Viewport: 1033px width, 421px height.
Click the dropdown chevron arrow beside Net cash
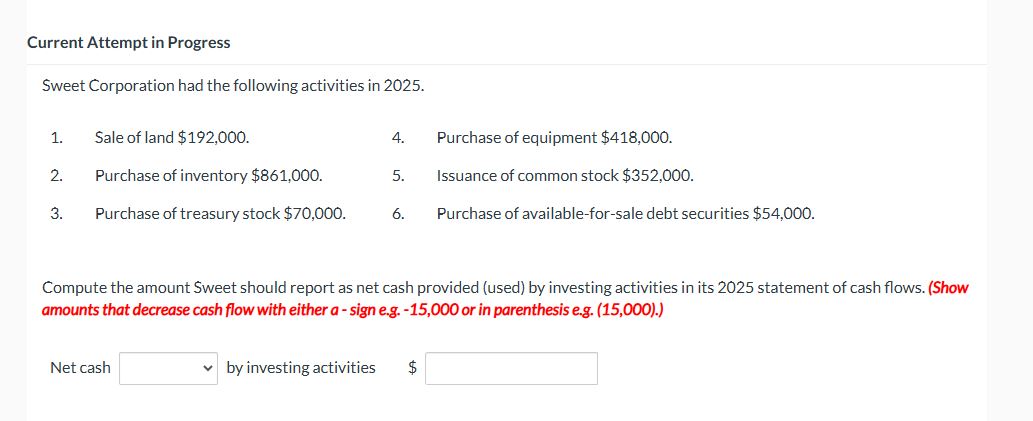coord(208,368)
